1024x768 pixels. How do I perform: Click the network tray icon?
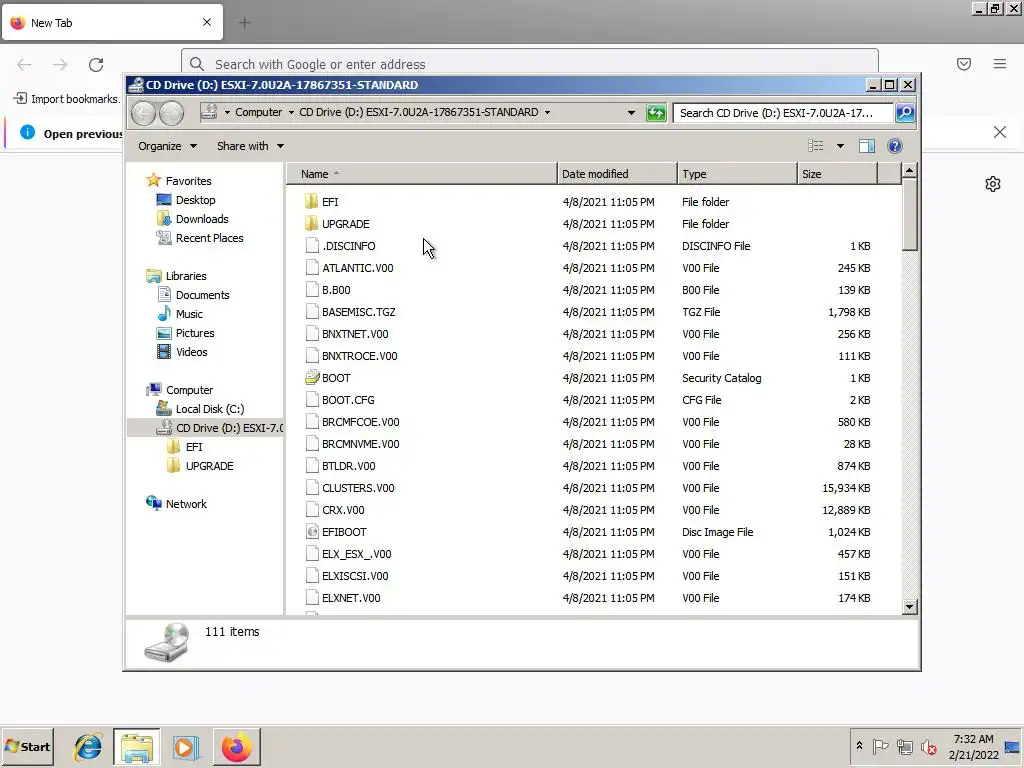click(904, 746)
